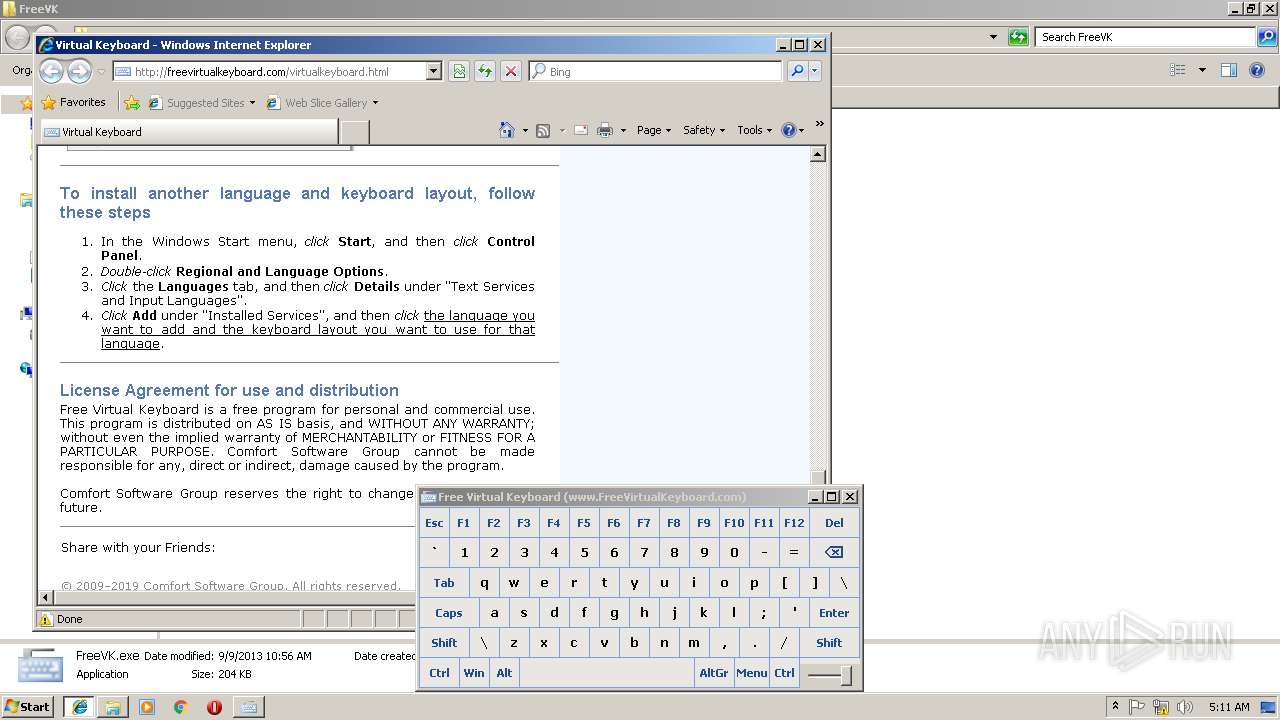This screenshot has height=720, width=1280.
Task: Open Windows Explorer from taskbar
Action: point(113,707)
